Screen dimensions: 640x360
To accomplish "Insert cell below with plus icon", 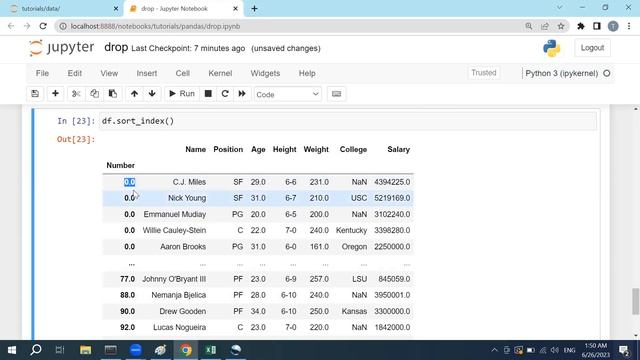I will click(x=55, y=94).
